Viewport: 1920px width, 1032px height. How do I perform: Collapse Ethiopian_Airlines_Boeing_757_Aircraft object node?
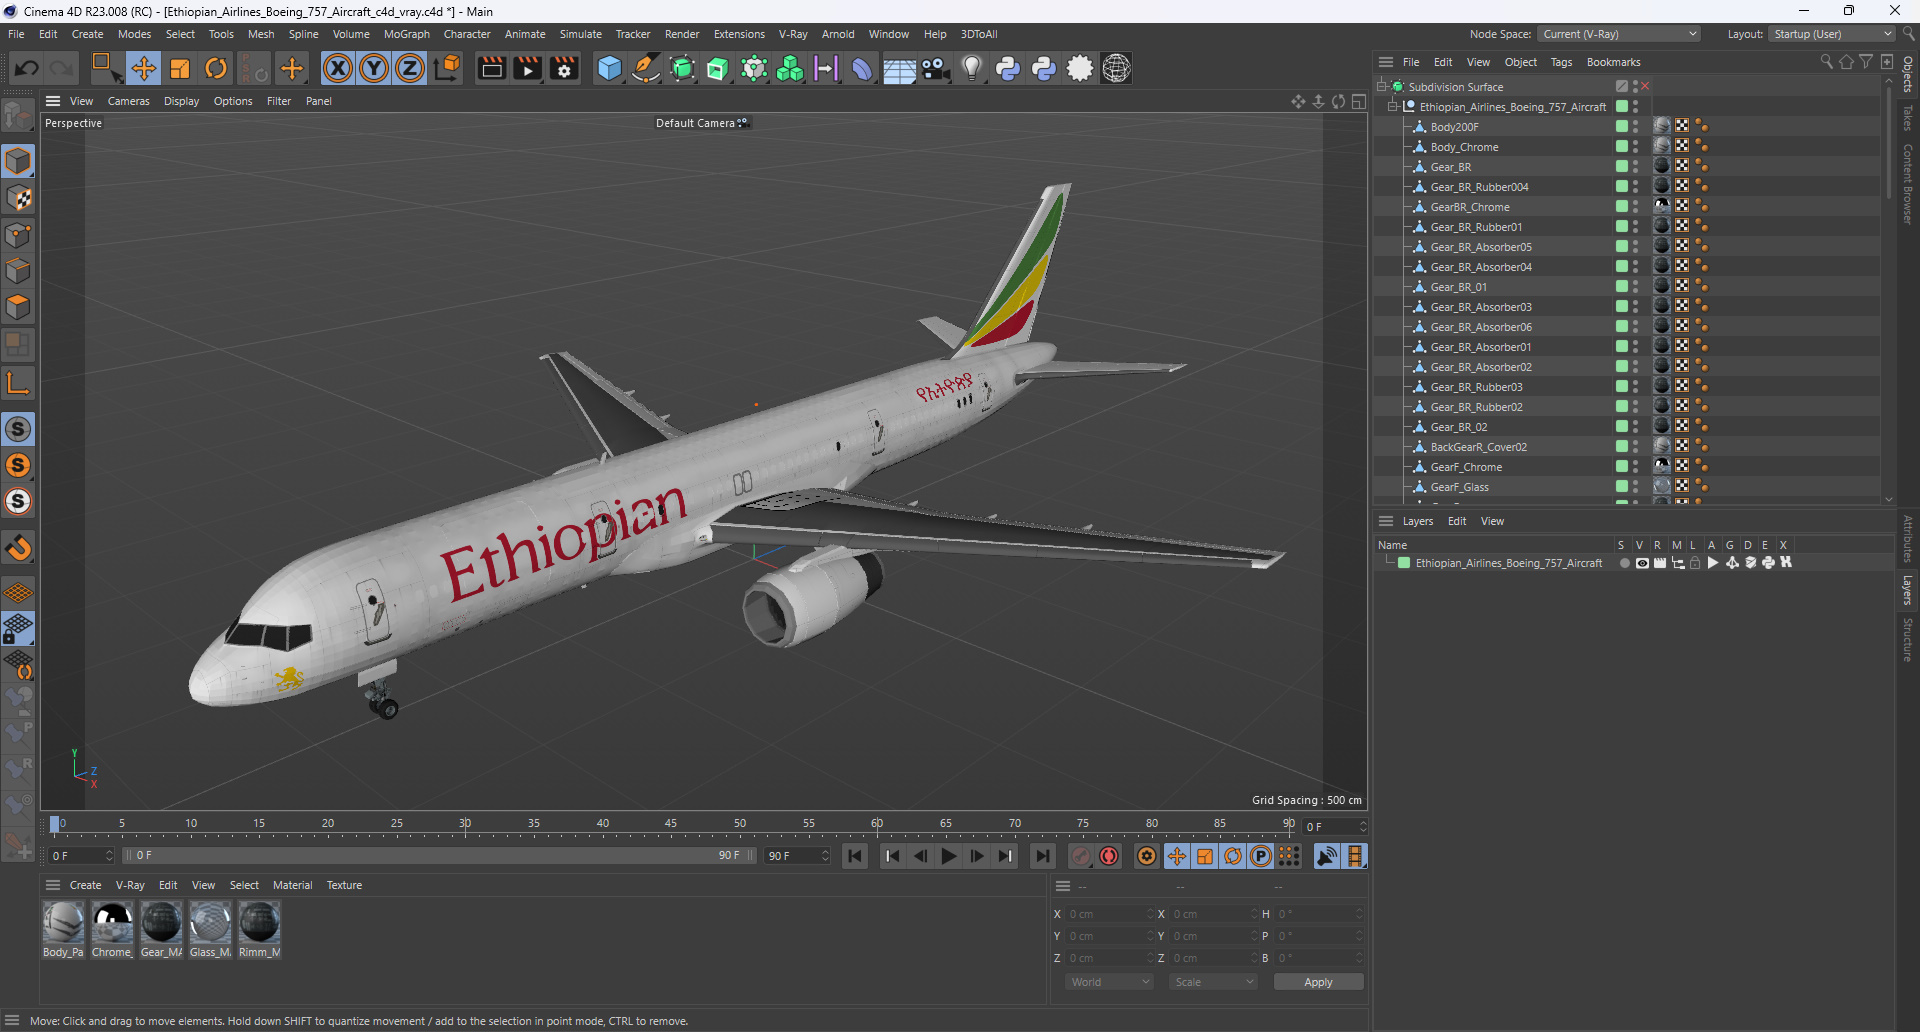pyautogui.click(x=1393, y=107)
